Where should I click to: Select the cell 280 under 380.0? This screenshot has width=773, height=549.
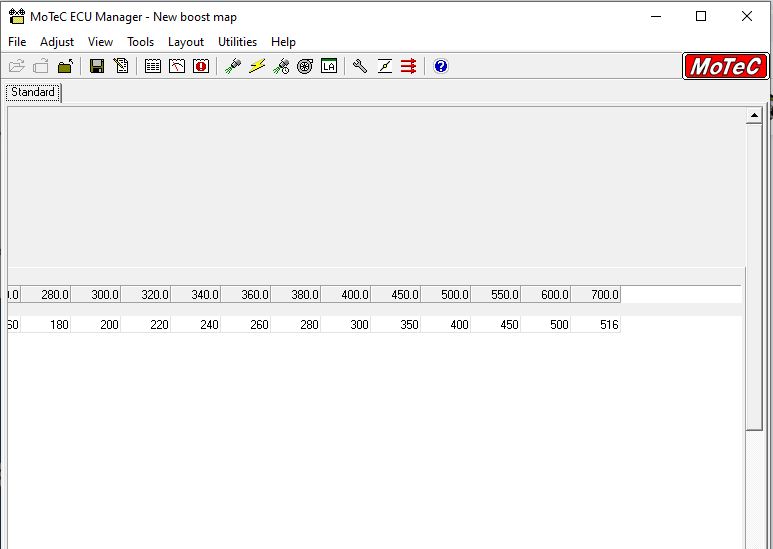296,324
